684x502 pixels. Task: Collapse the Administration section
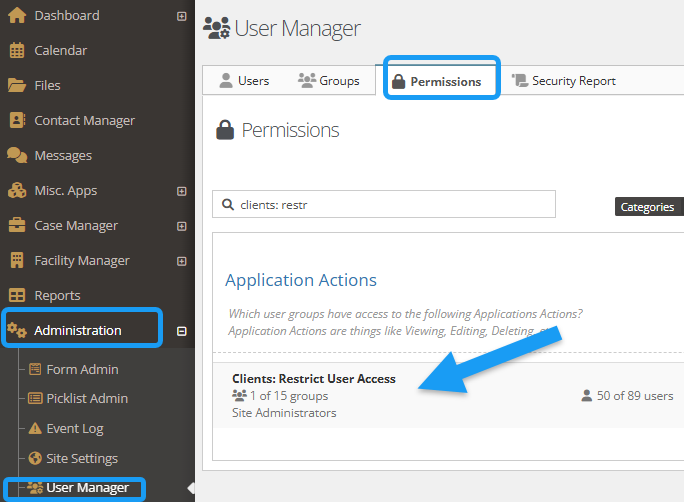tap(181, 331)
